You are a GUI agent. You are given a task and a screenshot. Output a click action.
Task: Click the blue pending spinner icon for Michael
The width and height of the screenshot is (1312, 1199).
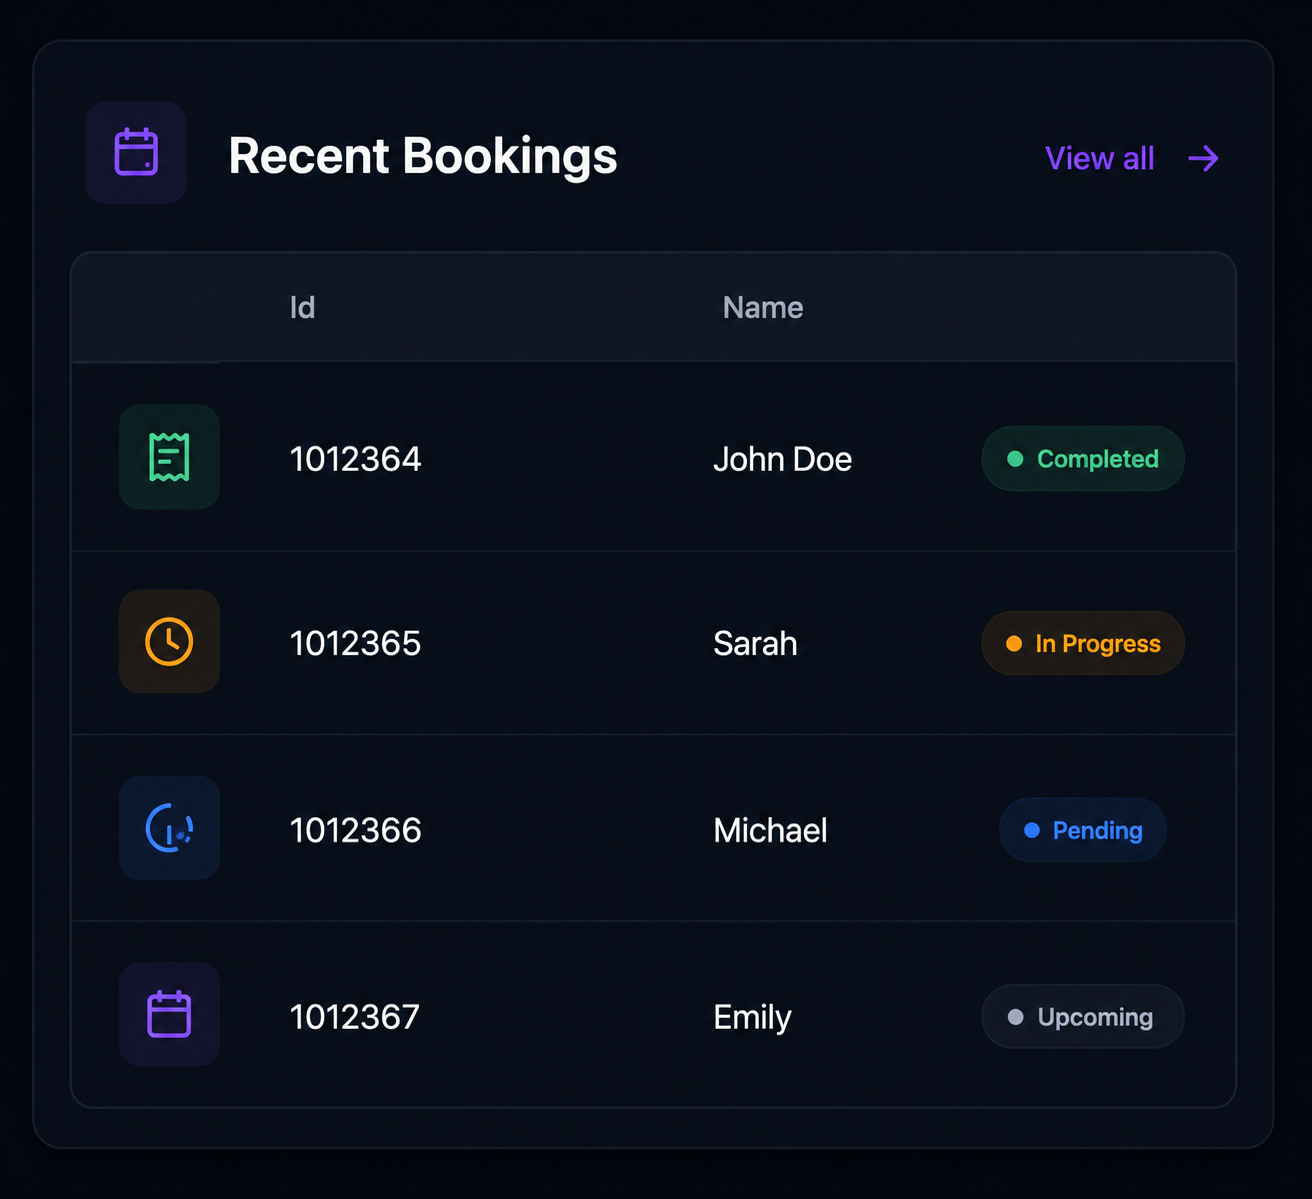169,828
